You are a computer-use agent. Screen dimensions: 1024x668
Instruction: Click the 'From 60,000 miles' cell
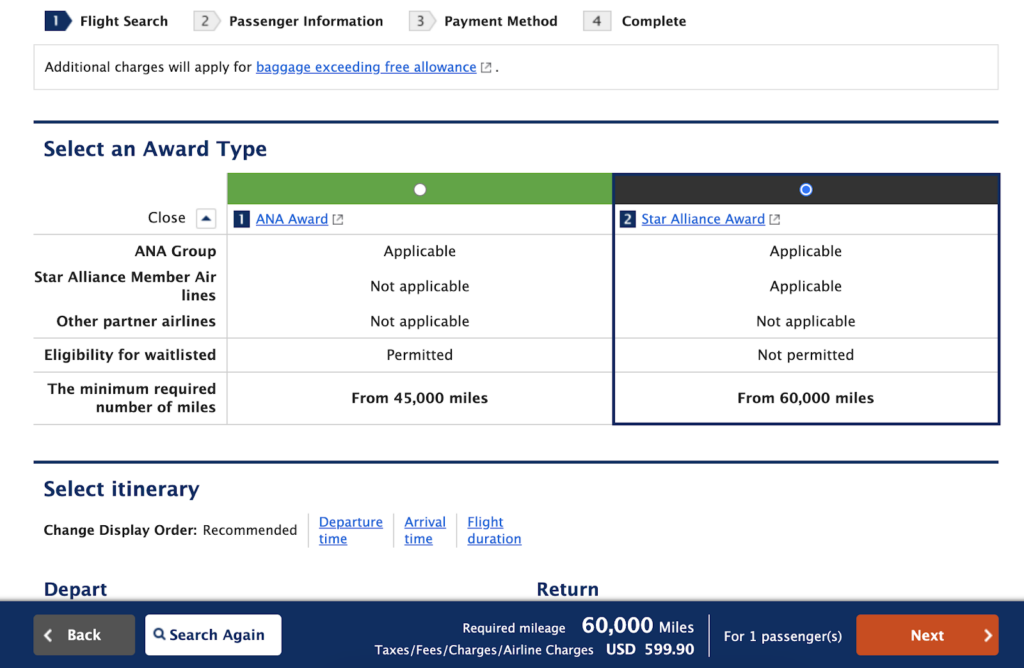pos(806,398)
